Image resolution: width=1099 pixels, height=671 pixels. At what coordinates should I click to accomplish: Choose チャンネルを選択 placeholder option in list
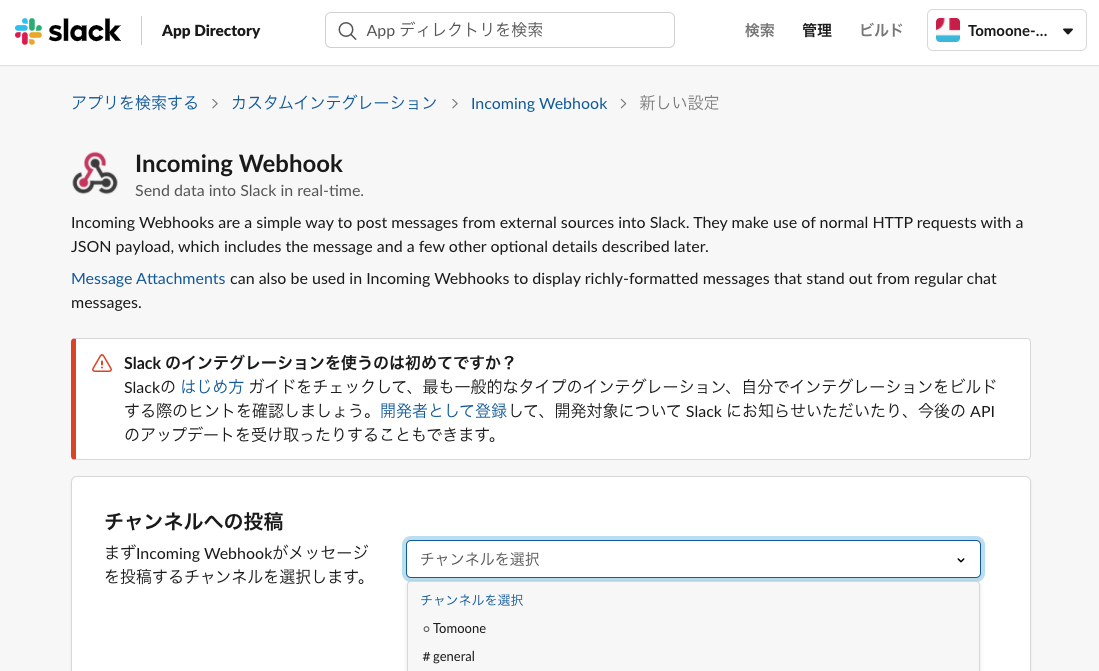click(693, 600)
